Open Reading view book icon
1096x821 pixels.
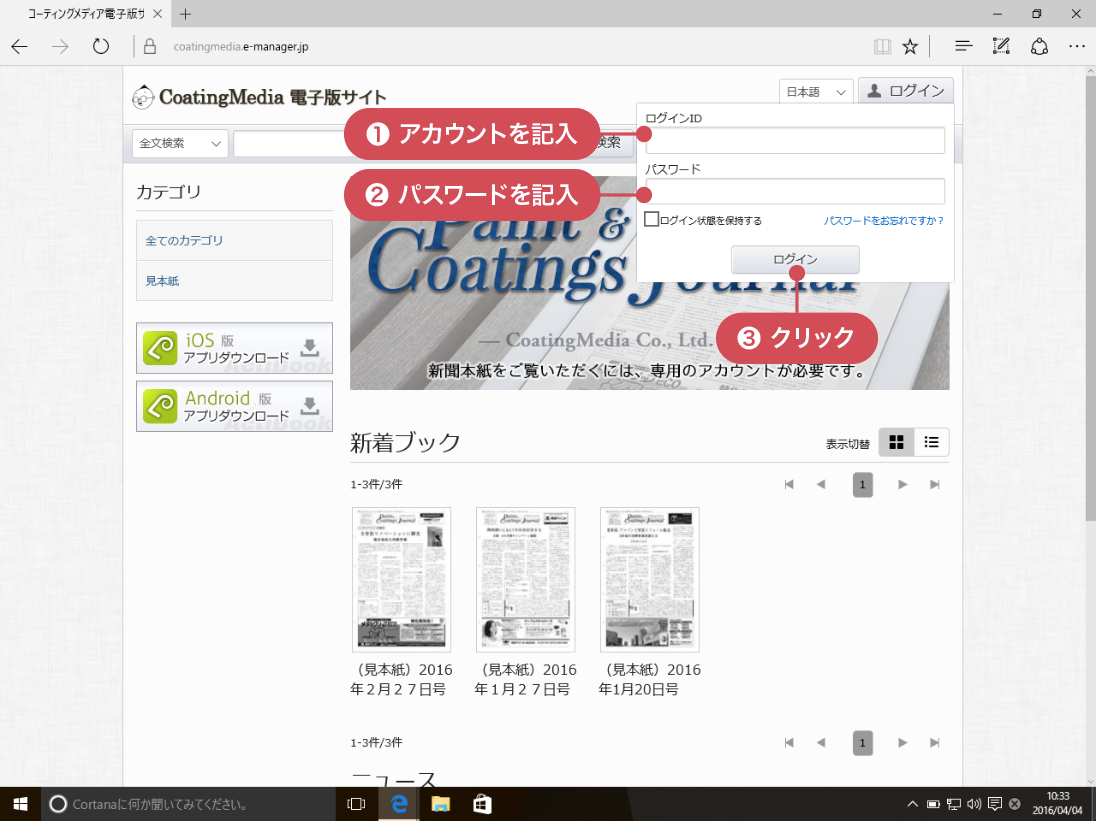point(881,46)
